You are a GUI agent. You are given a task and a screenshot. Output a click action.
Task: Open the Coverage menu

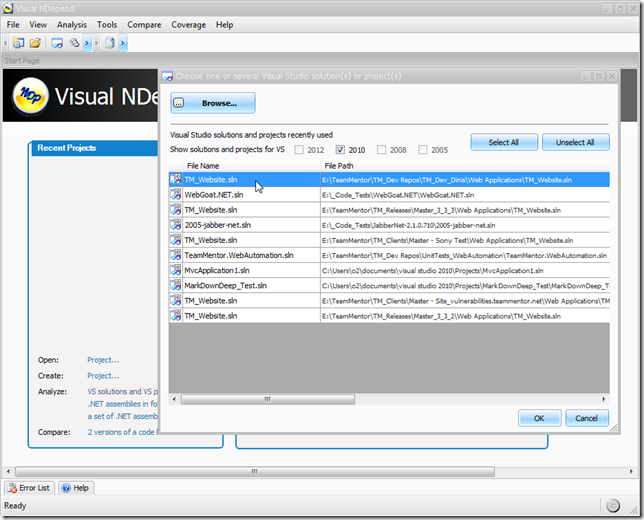[188, 24]
